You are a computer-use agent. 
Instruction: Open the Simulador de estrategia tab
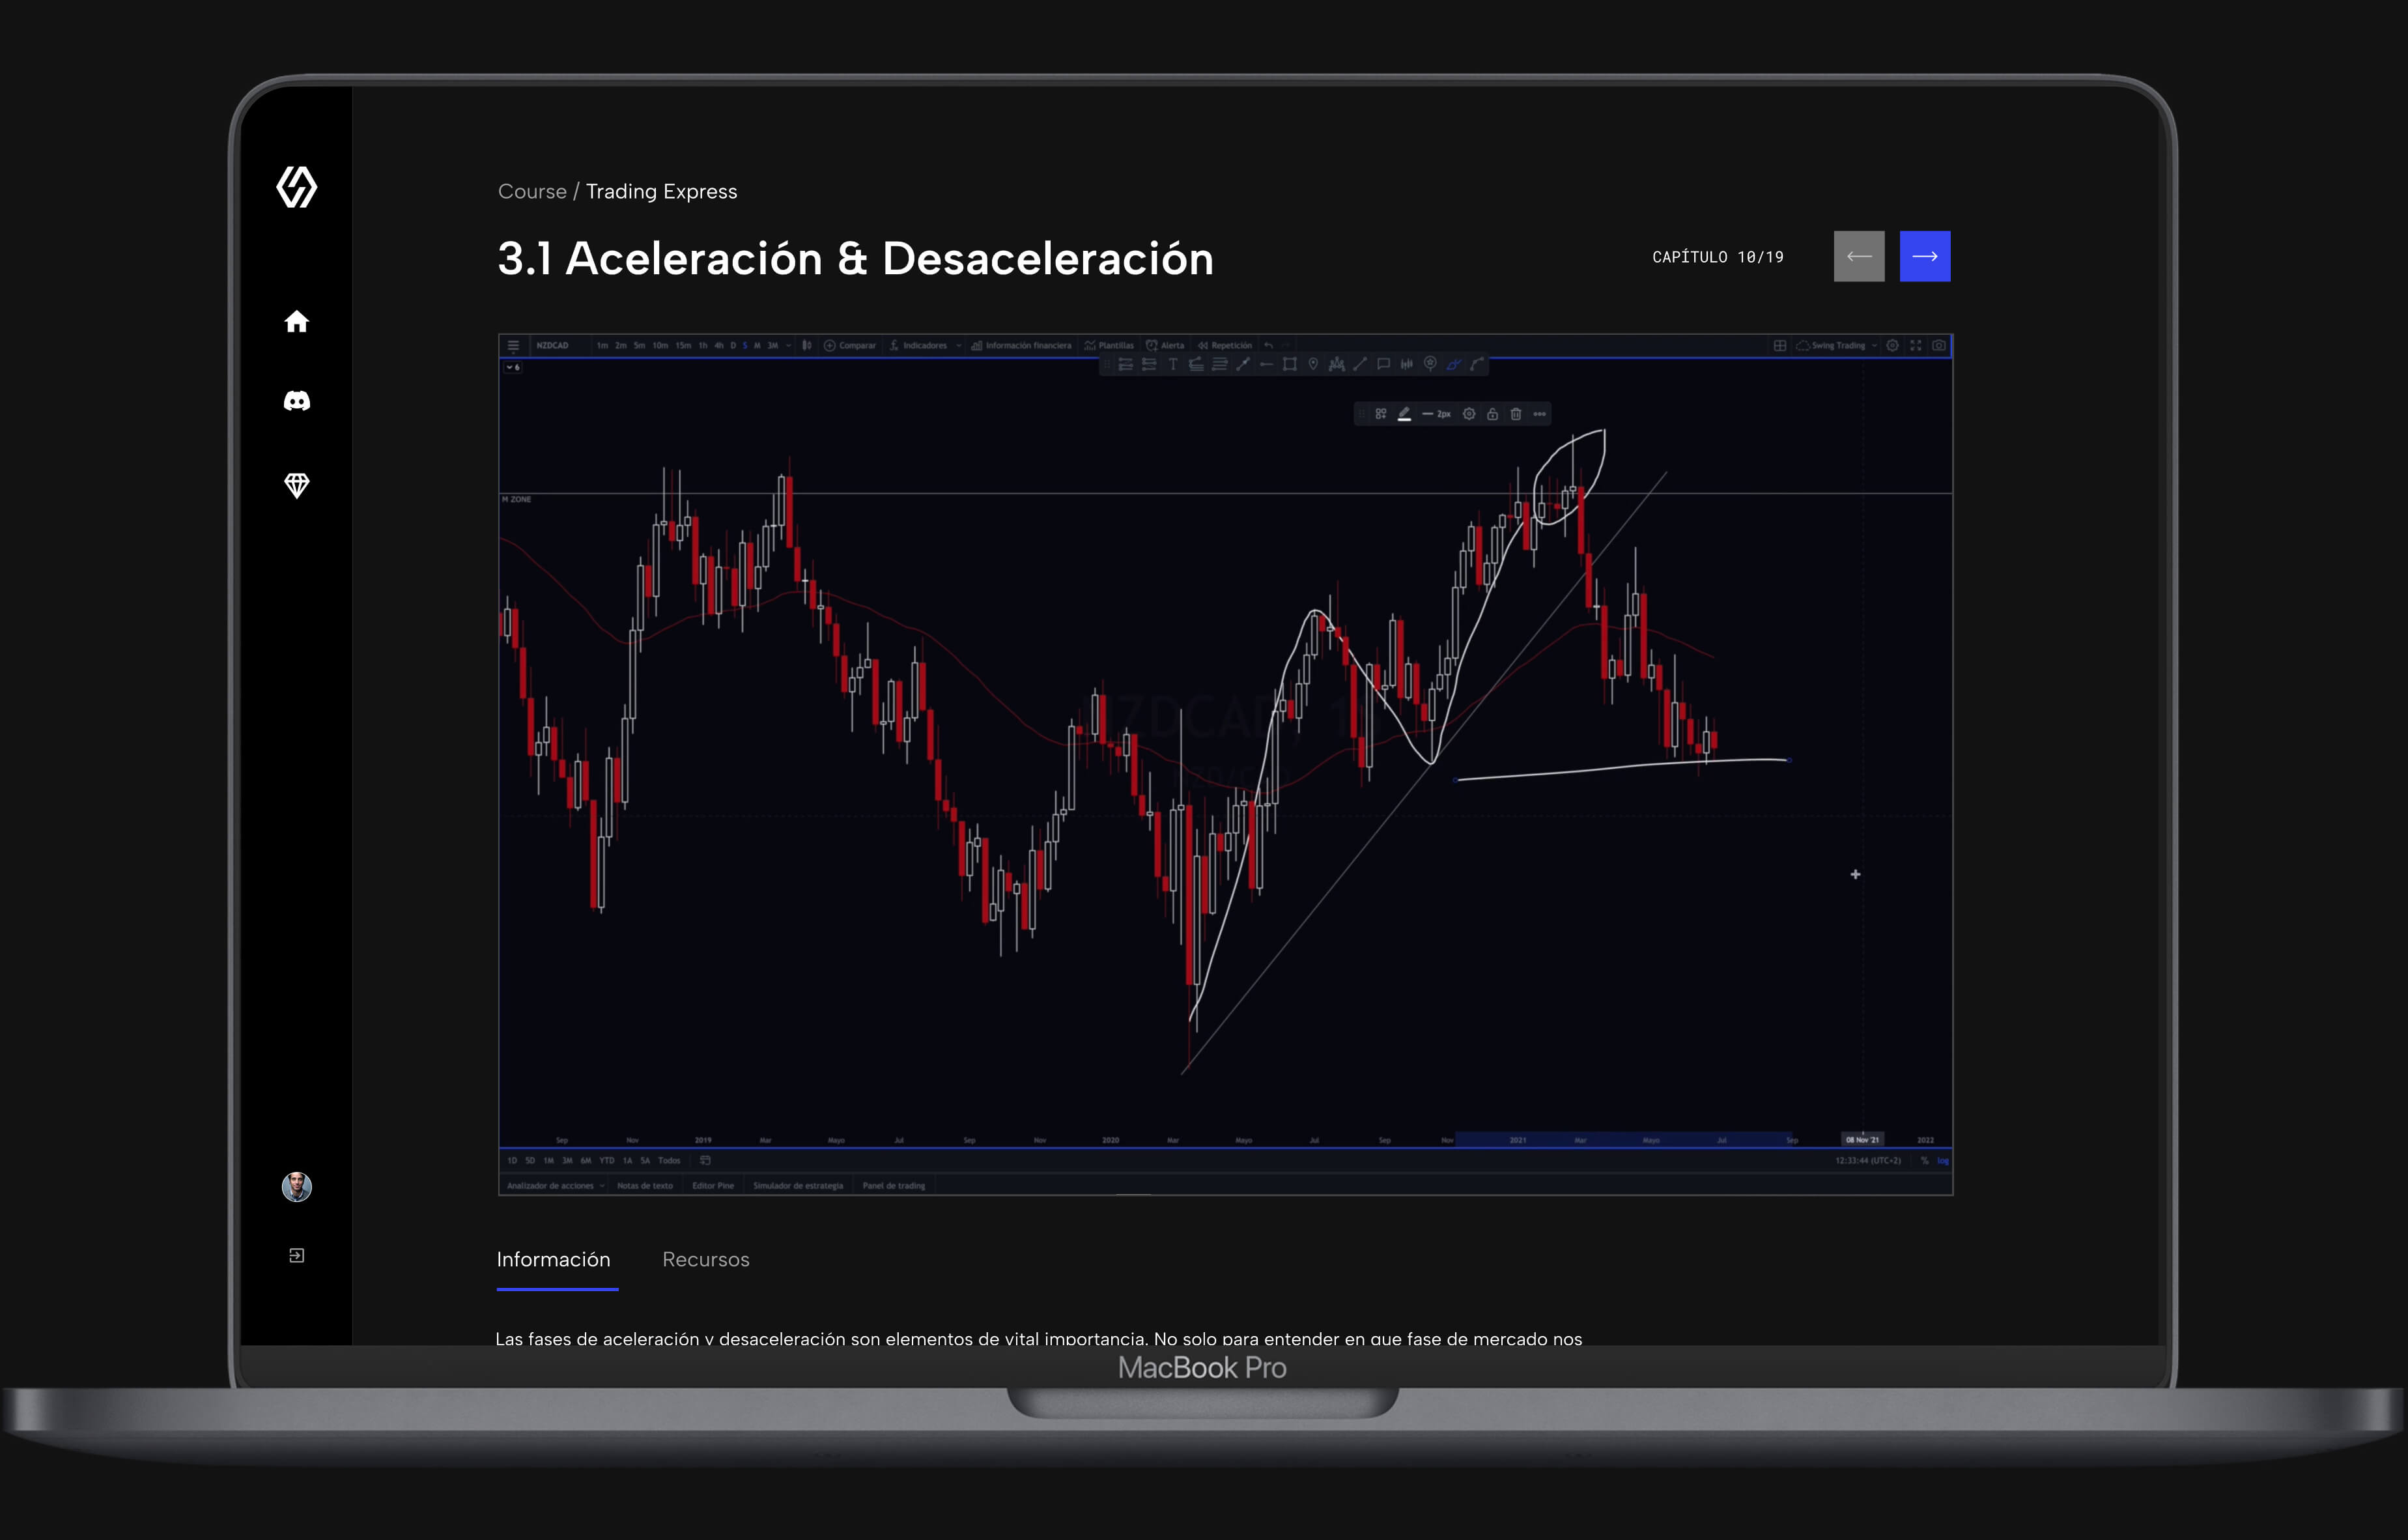[x=798, y=1185]
